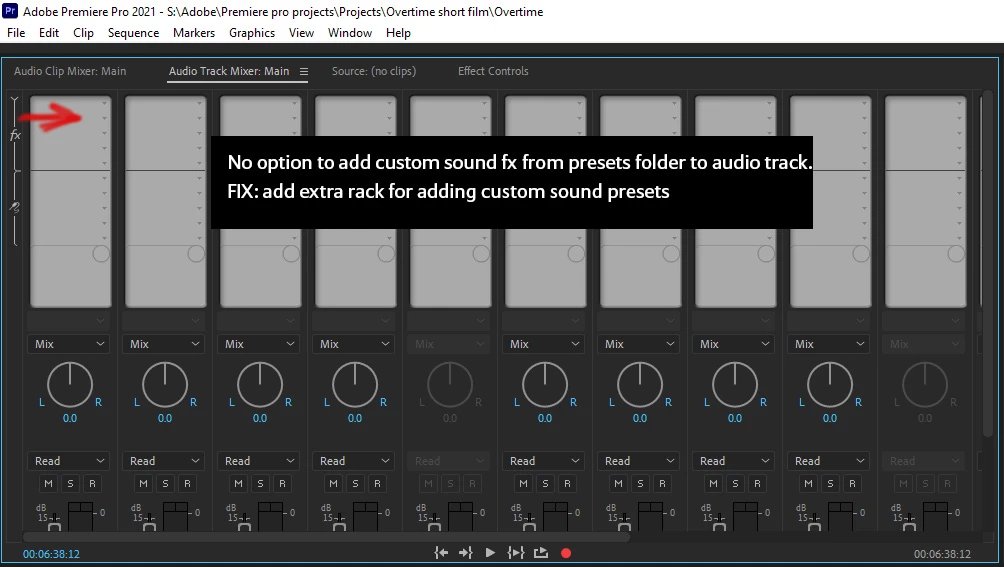Screen dimensions: 1004x567
Task: Open the Graphics menu
Action: click(252, 33)
